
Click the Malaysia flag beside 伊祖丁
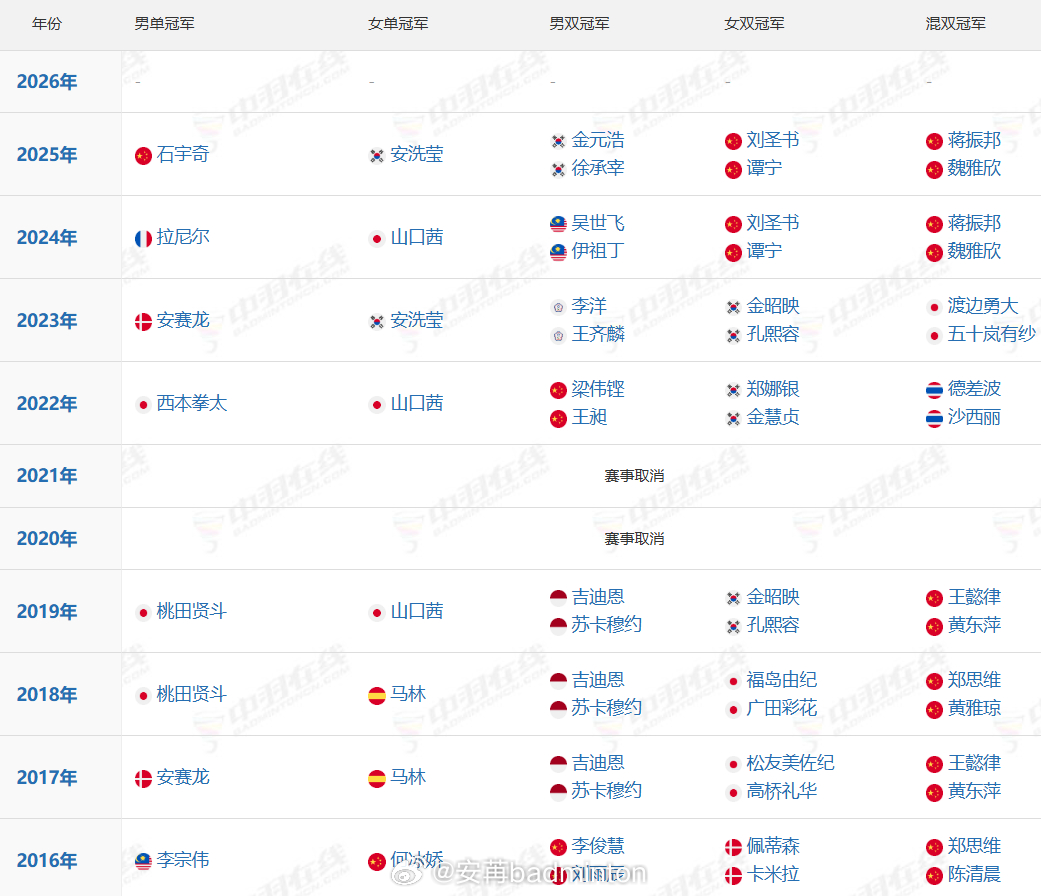(x=558, y=252)
